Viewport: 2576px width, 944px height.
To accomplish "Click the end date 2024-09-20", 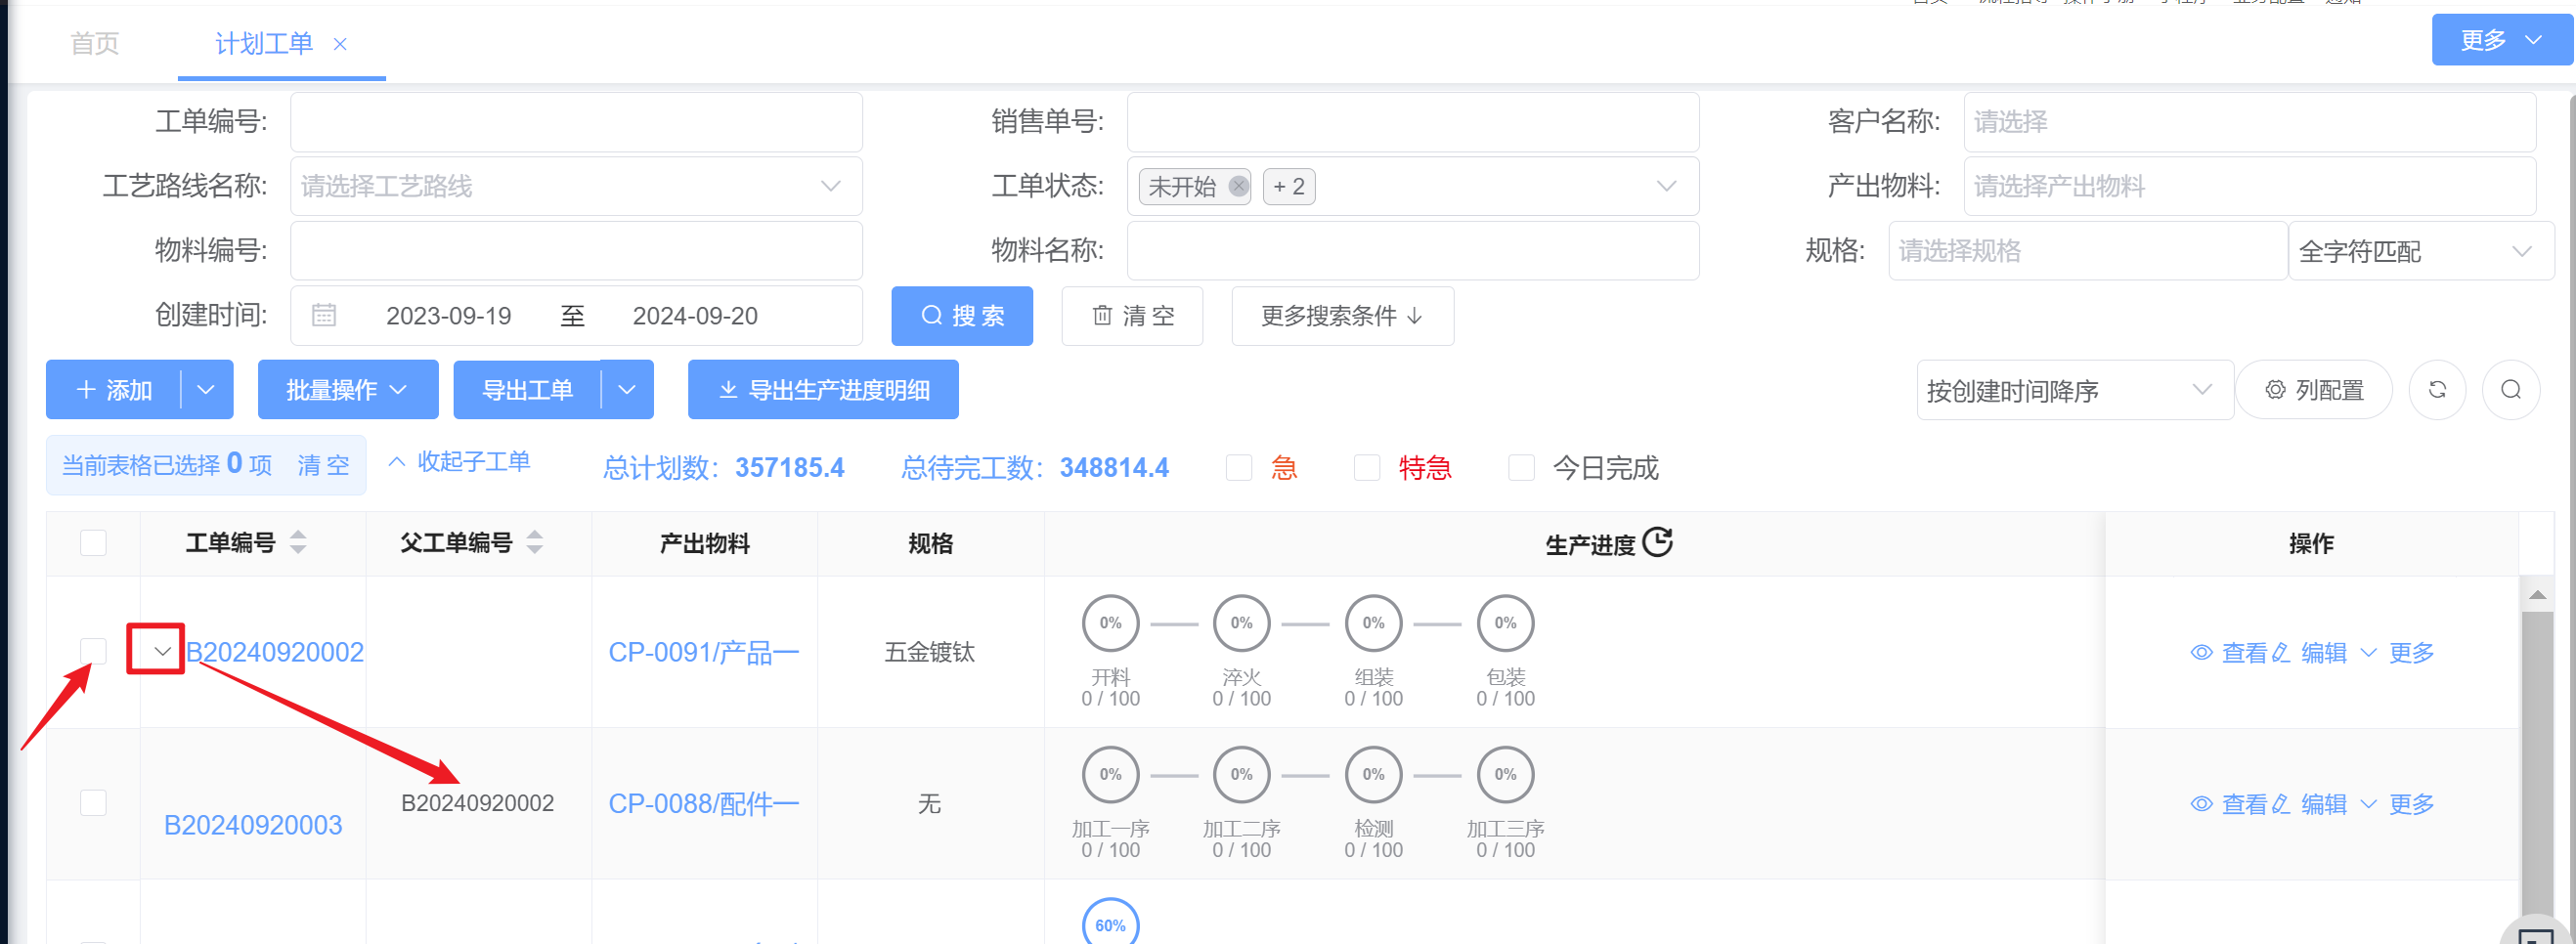I will pyautogui.click(x=695, y=316).
